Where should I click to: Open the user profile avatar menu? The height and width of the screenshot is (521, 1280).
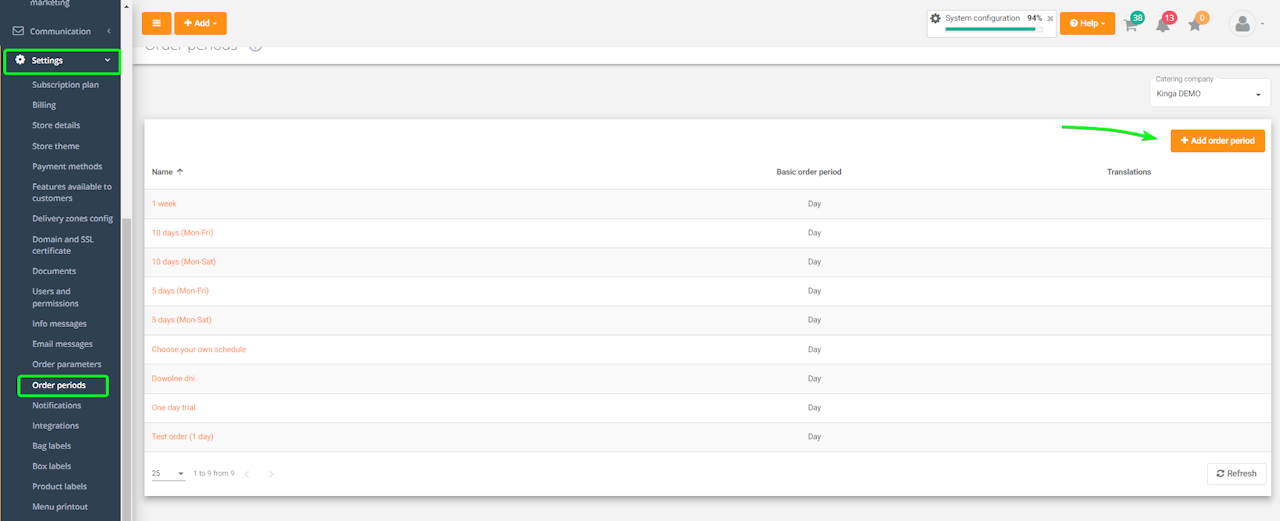pos(1243,23)
